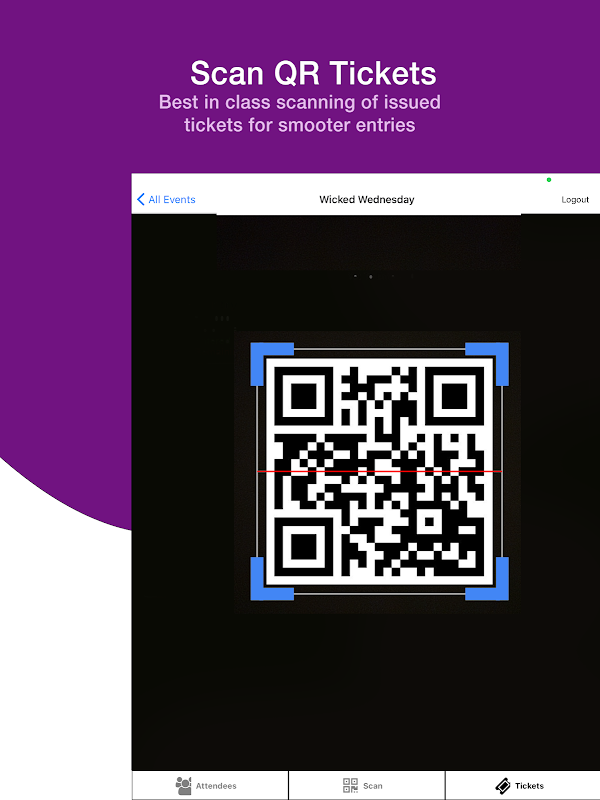Select the Attendees people icon
Screen dimensions: 600x800
click(183, 786)
